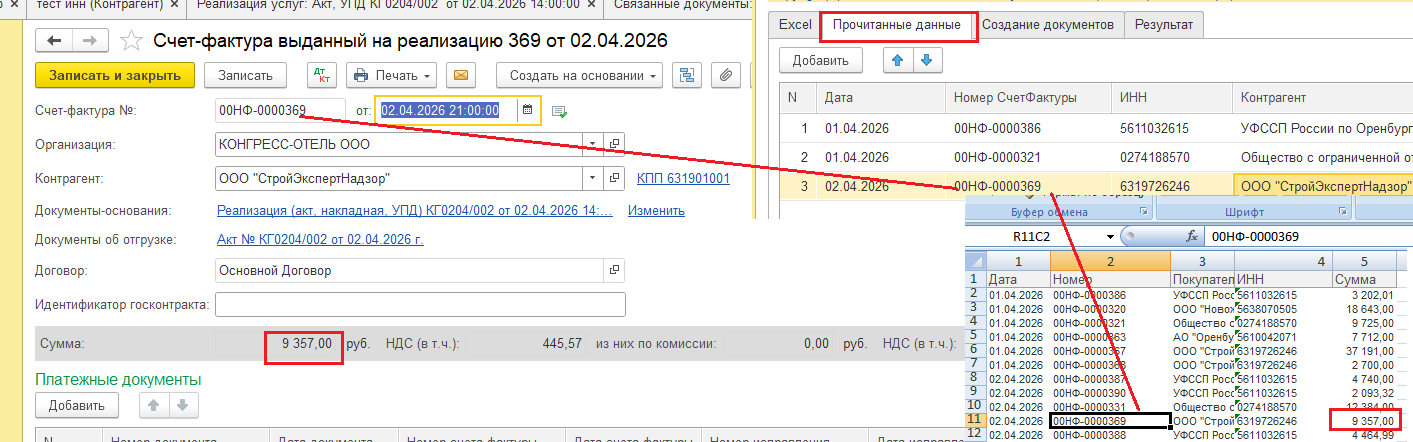Viewport: 1413px width, 442px height.
Task: Click the paperclip attached files icon
Action: click(728, 75)
